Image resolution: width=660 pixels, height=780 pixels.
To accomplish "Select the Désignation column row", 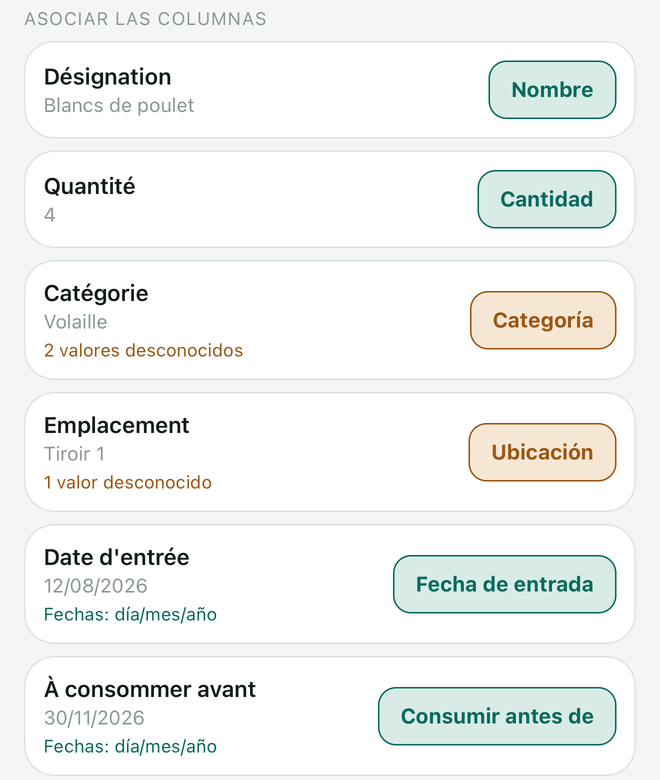I will point(330,90).
